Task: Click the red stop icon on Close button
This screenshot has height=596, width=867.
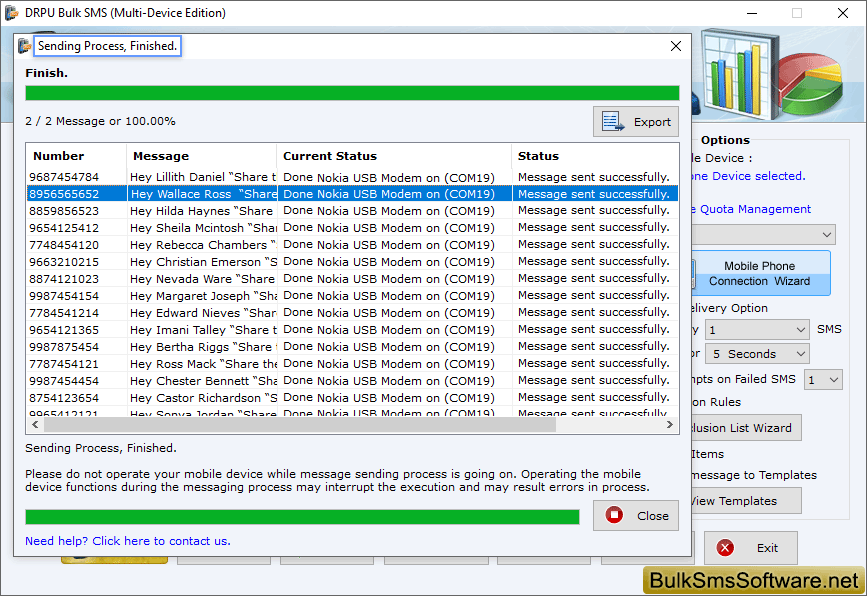Action: (614, 515)
